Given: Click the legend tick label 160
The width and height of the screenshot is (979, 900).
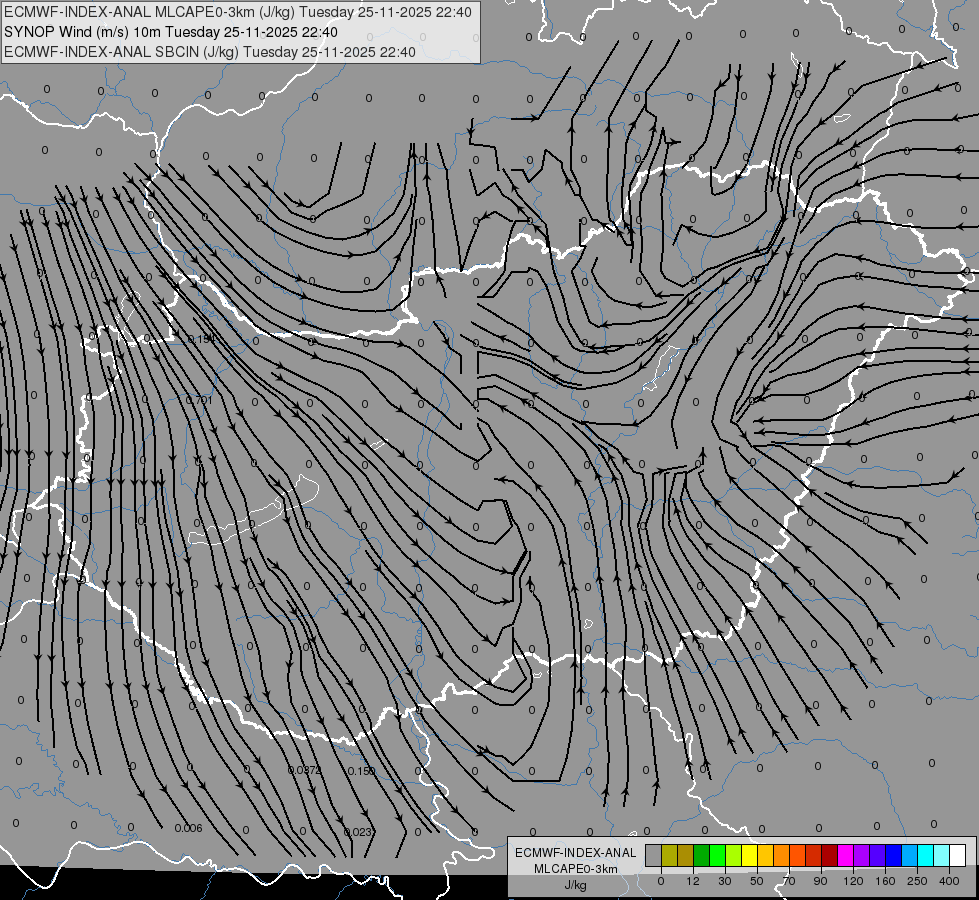Looking at the screenshot, I should [x=885, y=881].
